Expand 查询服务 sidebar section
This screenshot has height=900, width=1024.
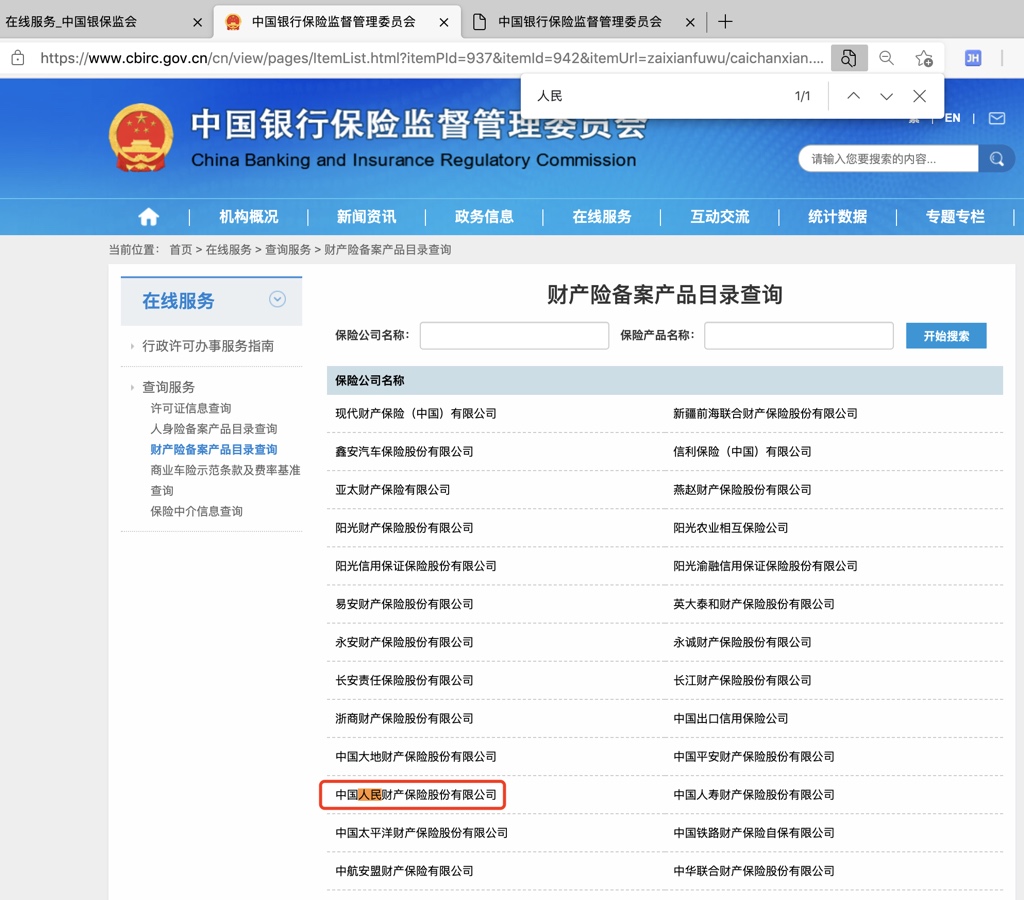[168, 387]
